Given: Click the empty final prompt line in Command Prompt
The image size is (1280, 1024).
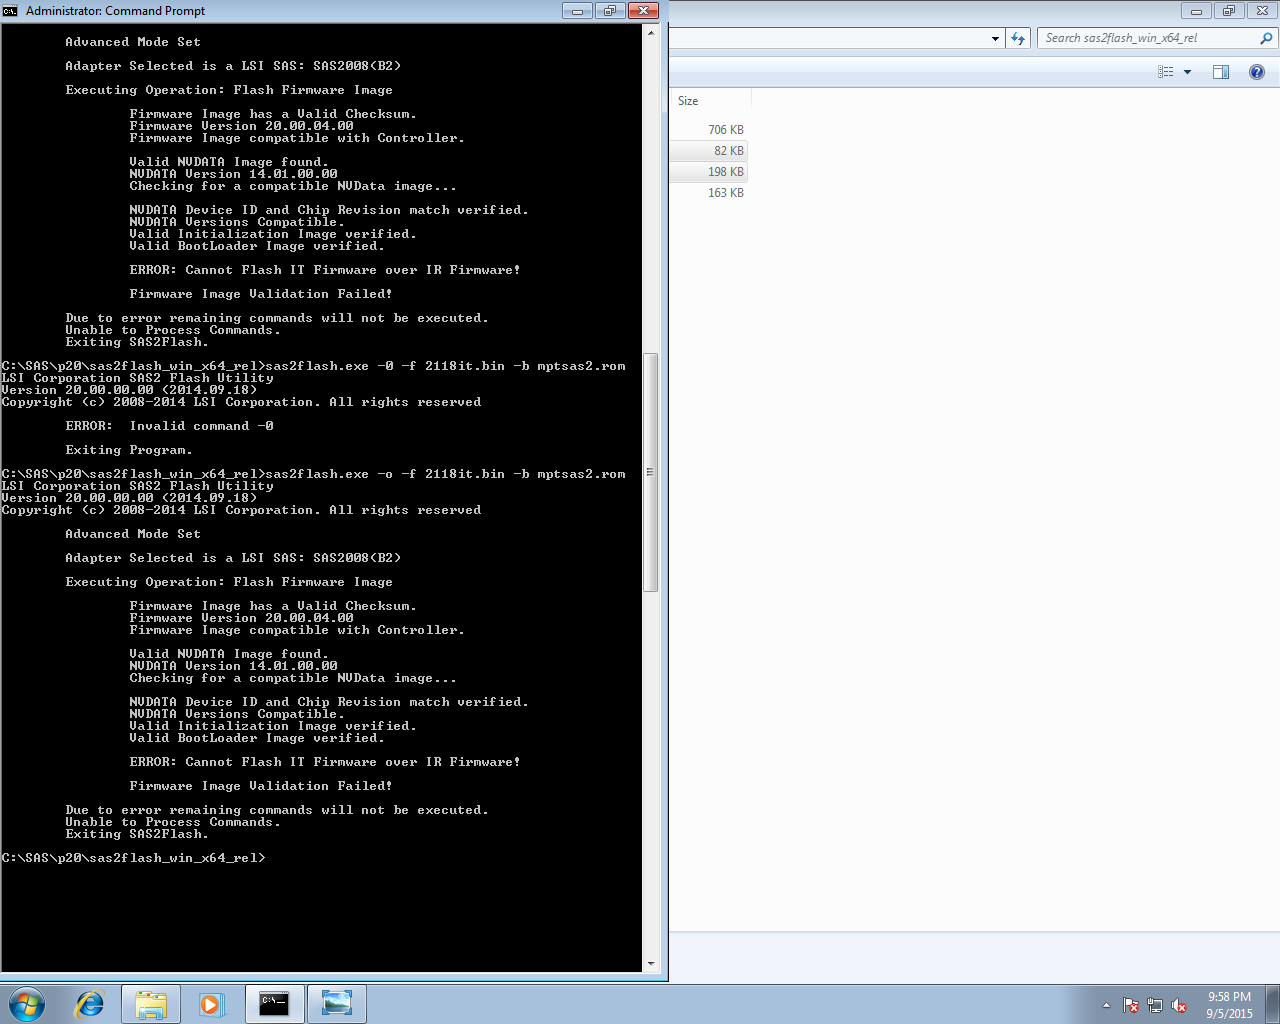Looking at the screenshot, I should click(x=134, y=858).
